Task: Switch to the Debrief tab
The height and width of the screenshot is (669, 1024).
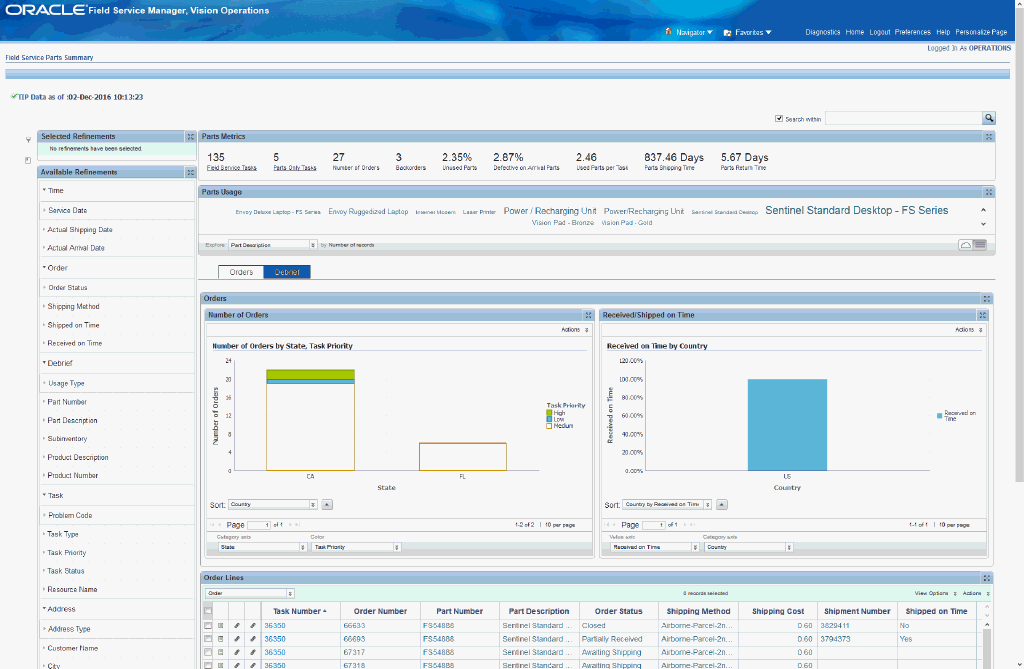Action: 287,272
